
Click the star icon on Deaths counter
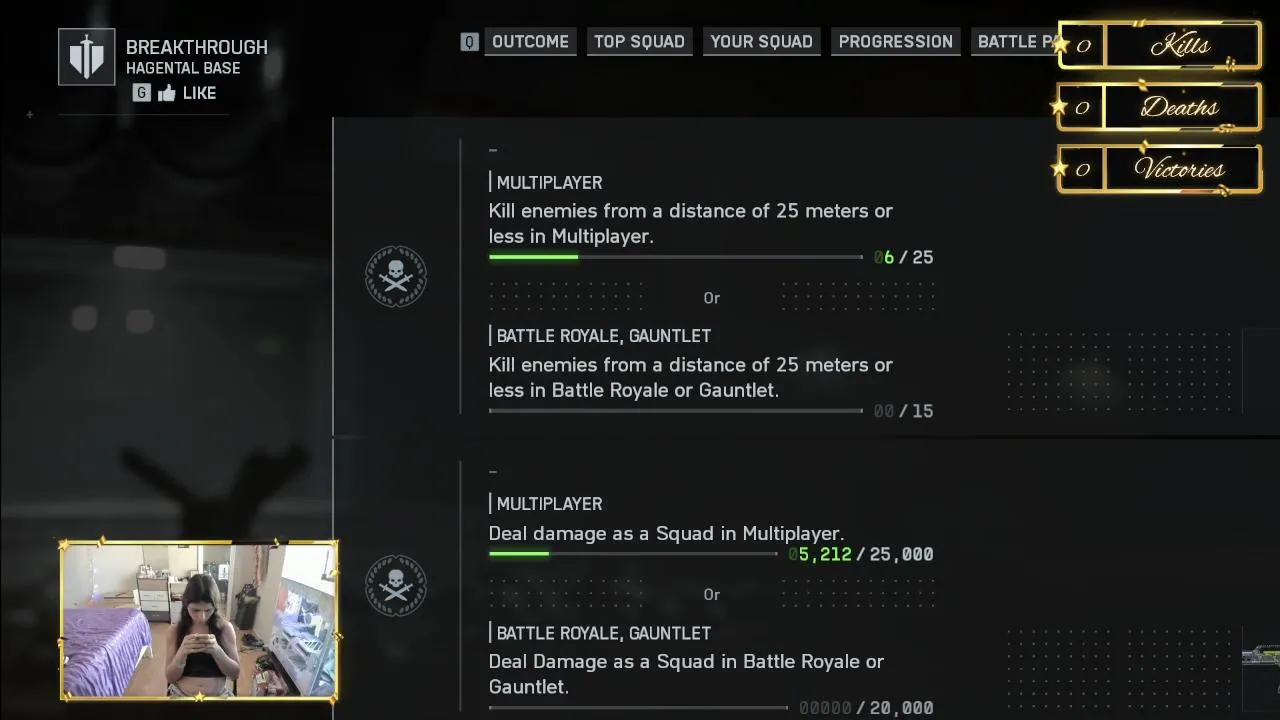click(x=1060, y=107)
